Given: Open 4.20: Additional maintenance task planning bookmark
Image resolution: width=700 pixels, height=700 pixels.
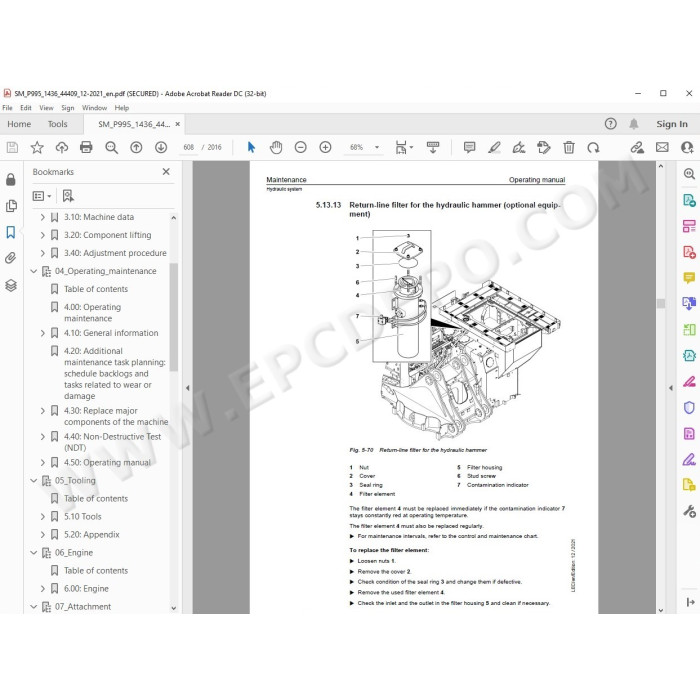Looking at the screenshot, I should click(114, 374).
